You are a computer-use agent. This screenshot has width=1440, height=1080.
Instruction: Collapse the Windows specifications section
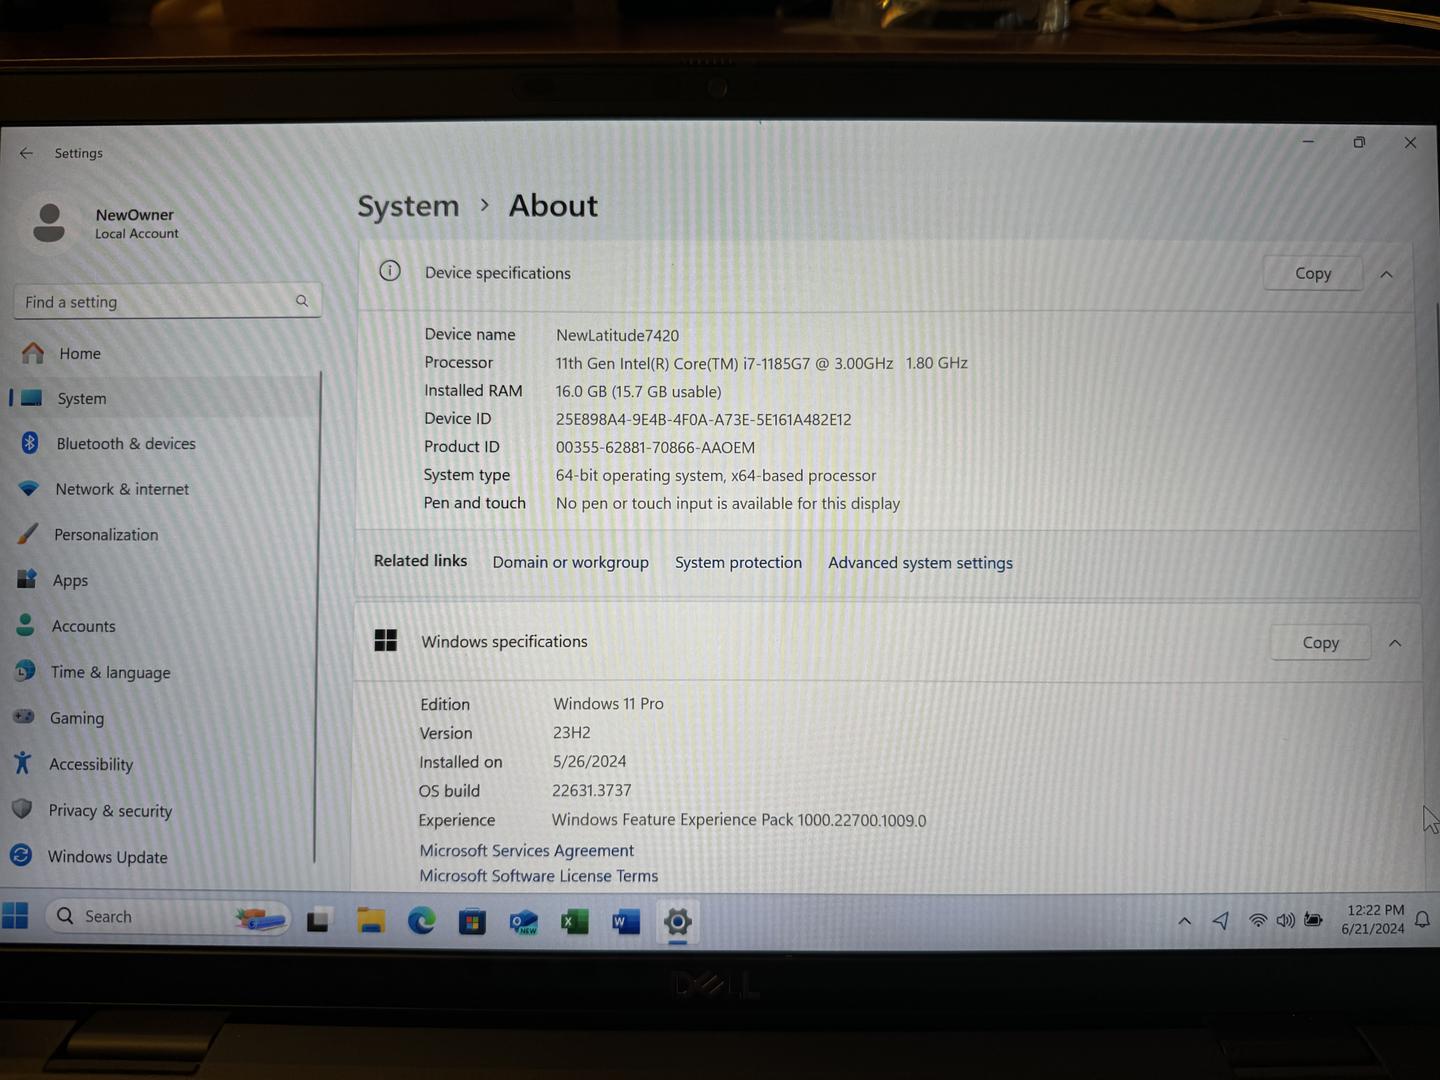1395,643
